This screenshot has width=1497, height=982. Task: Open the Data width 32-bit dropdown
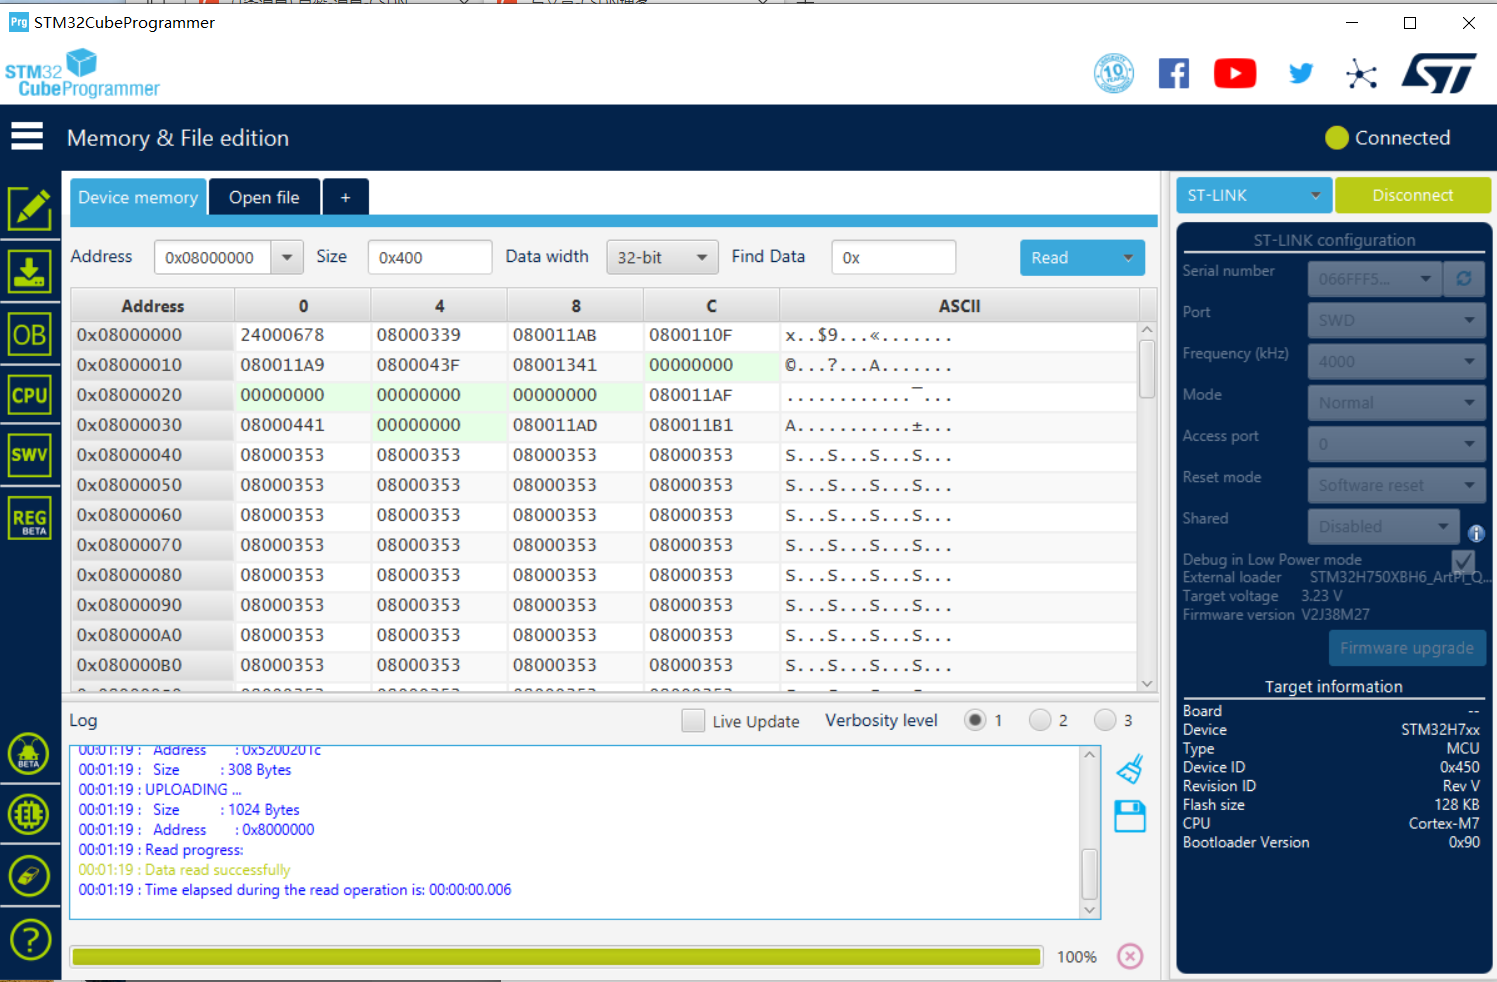click(x=662, y=257)
